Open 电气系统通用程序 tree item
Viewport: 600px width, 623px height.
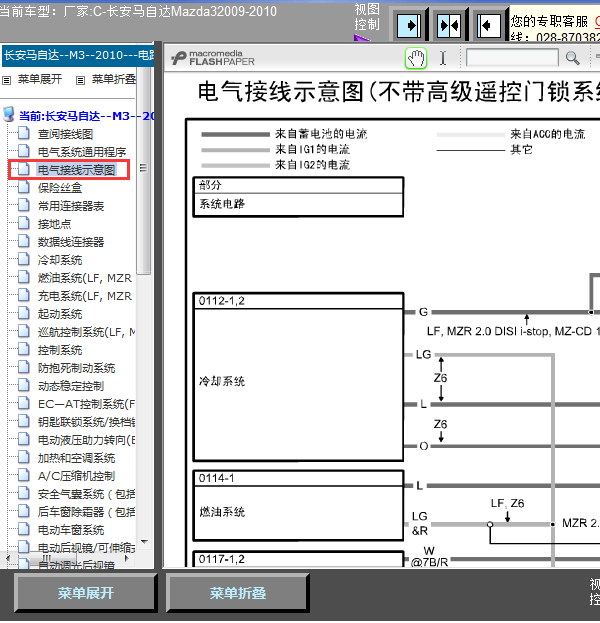81,152
